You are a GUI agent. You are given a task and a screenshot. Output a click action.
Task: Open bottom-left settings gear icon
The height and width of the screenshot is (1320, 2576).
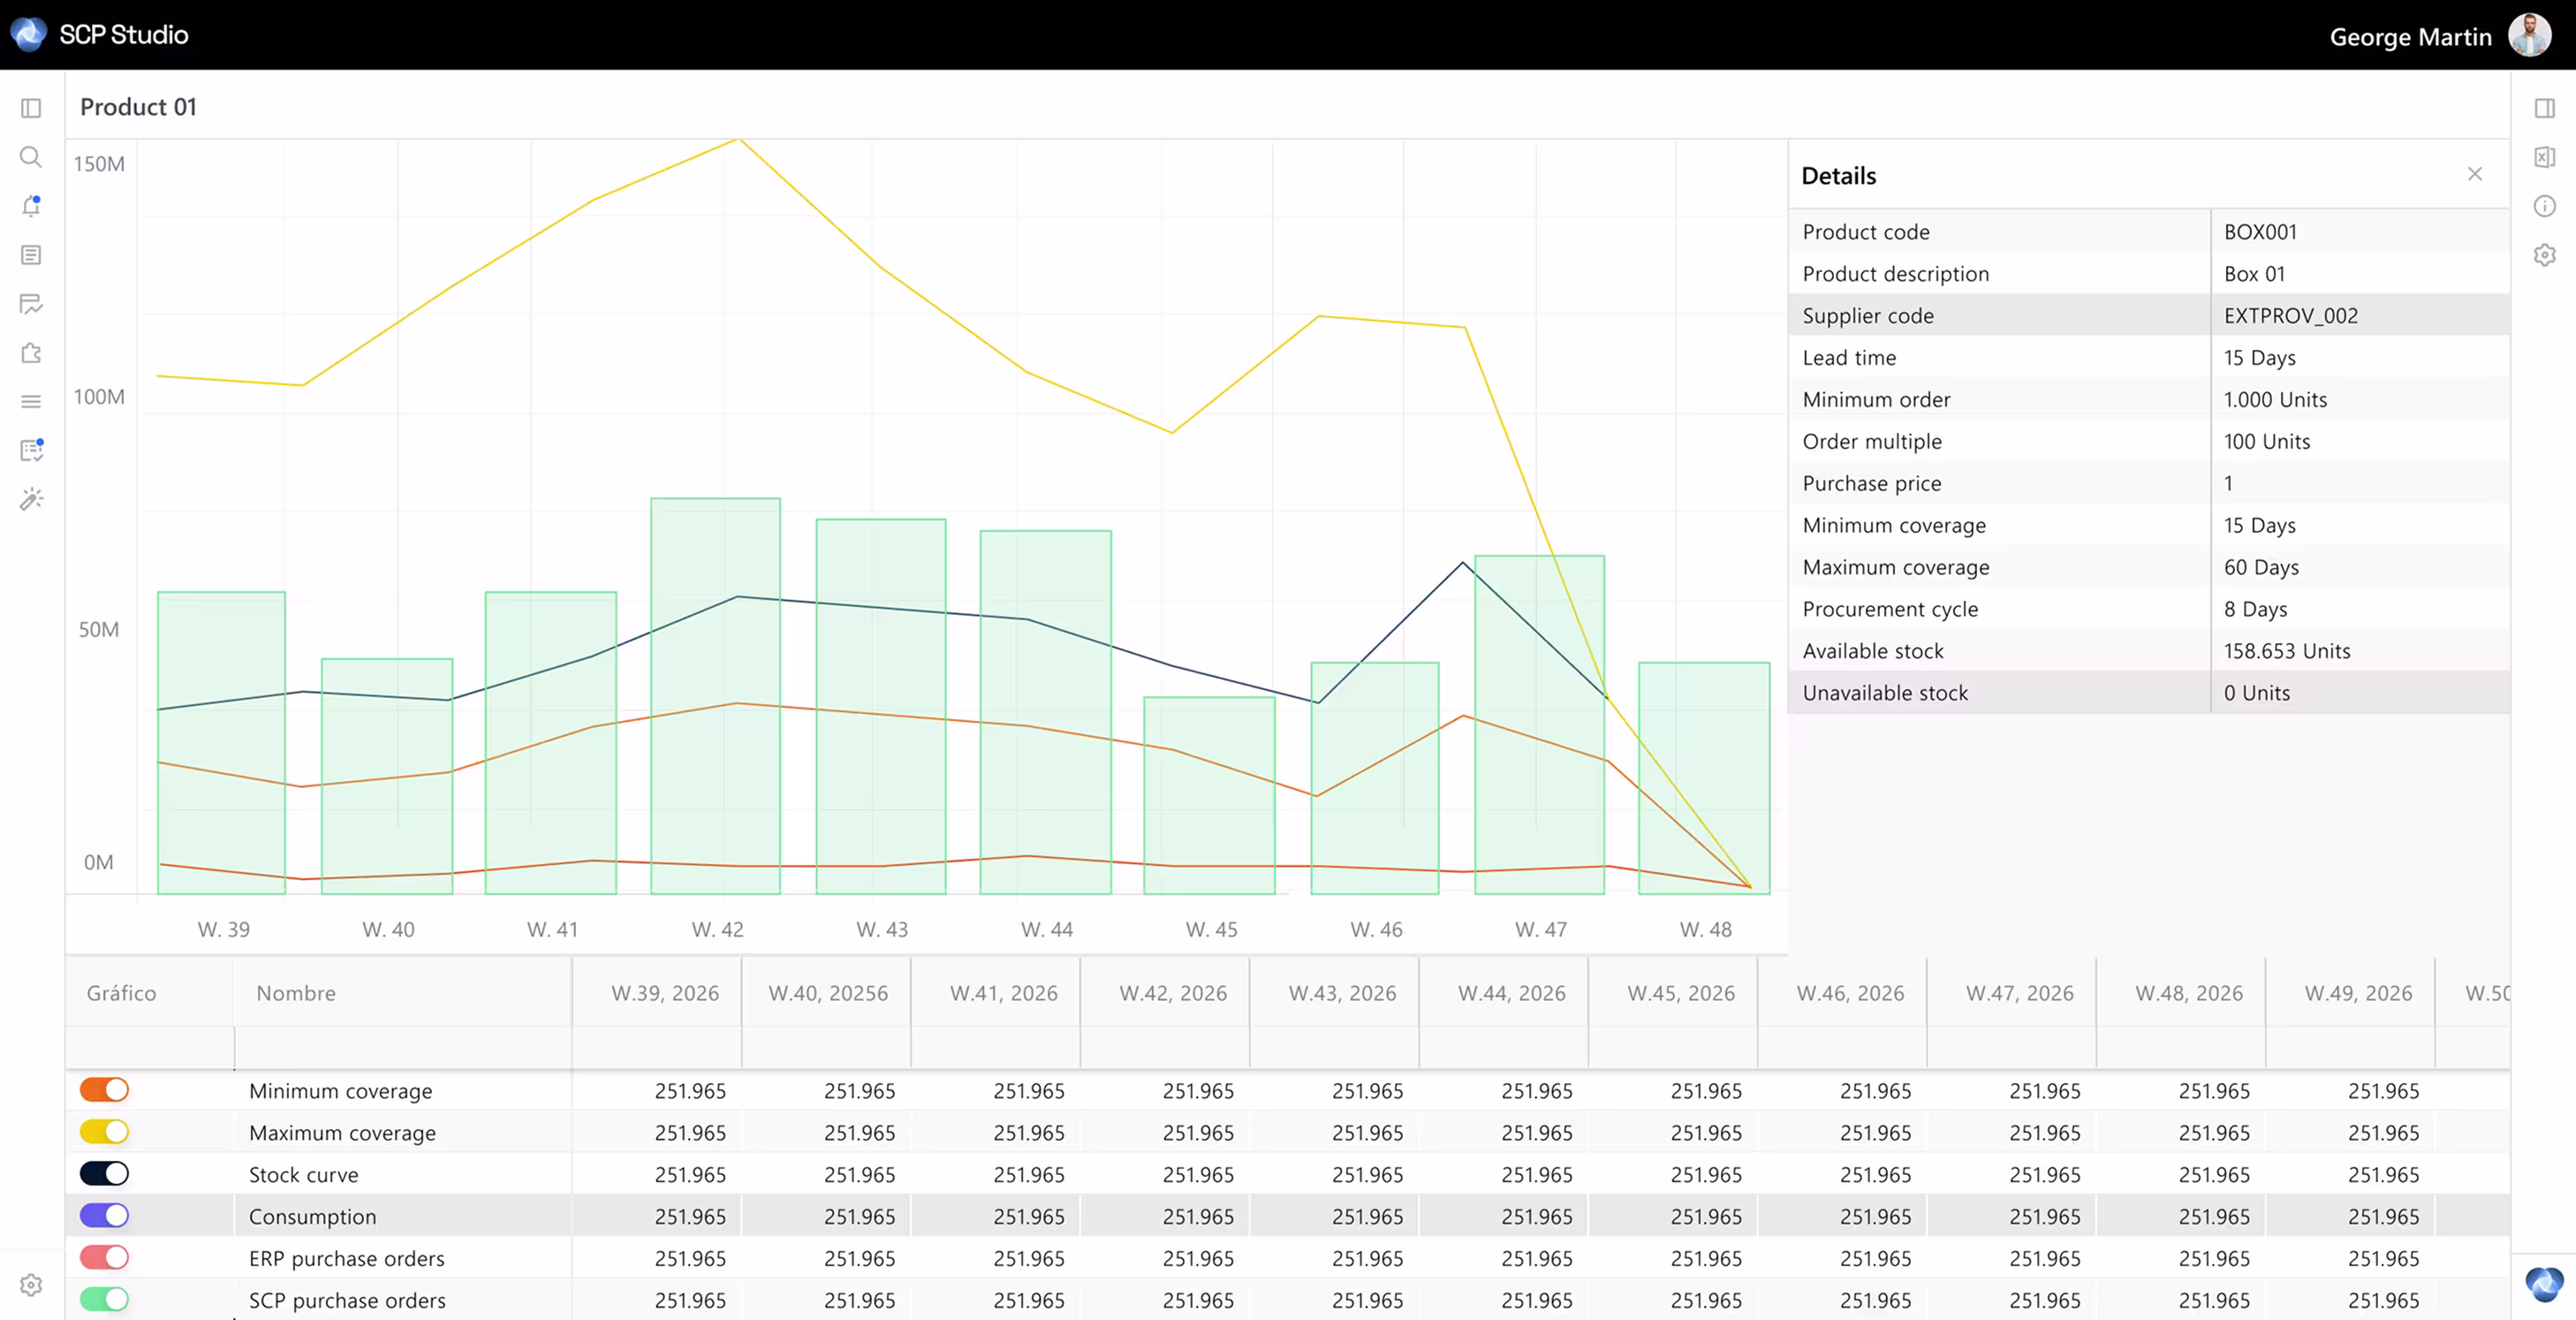coord(31,1285)
